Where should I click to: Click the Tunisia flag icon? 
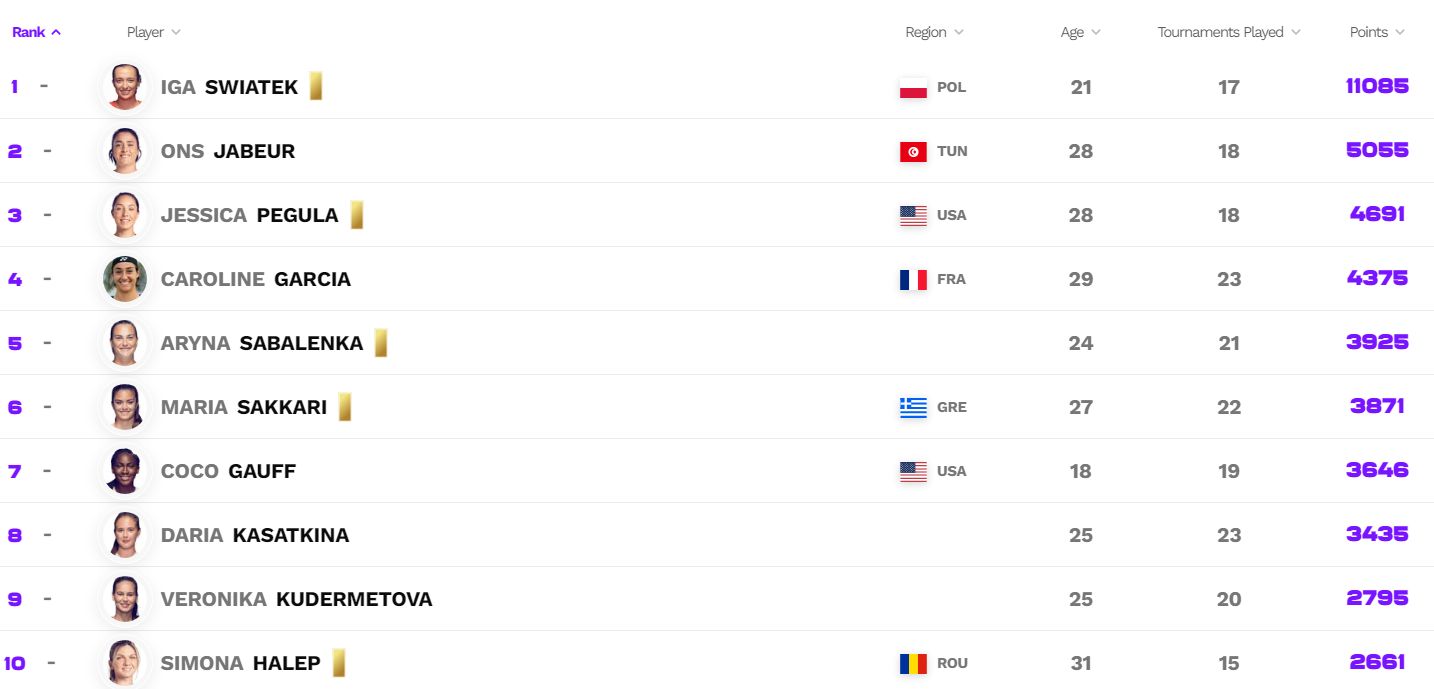pyautogui.click(x=913, y=151)
